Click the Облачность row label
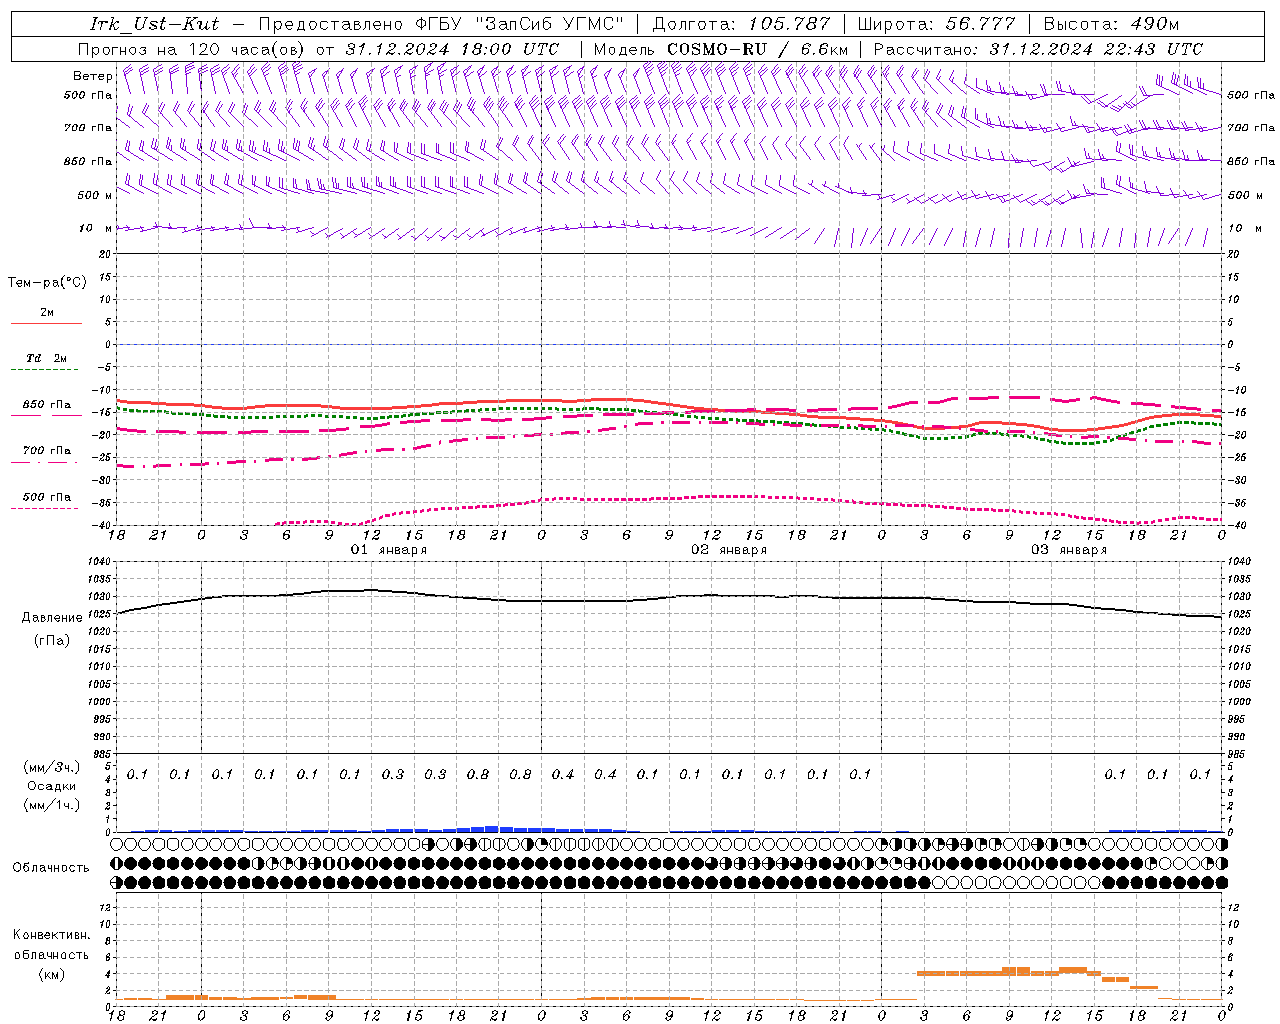 51,868
